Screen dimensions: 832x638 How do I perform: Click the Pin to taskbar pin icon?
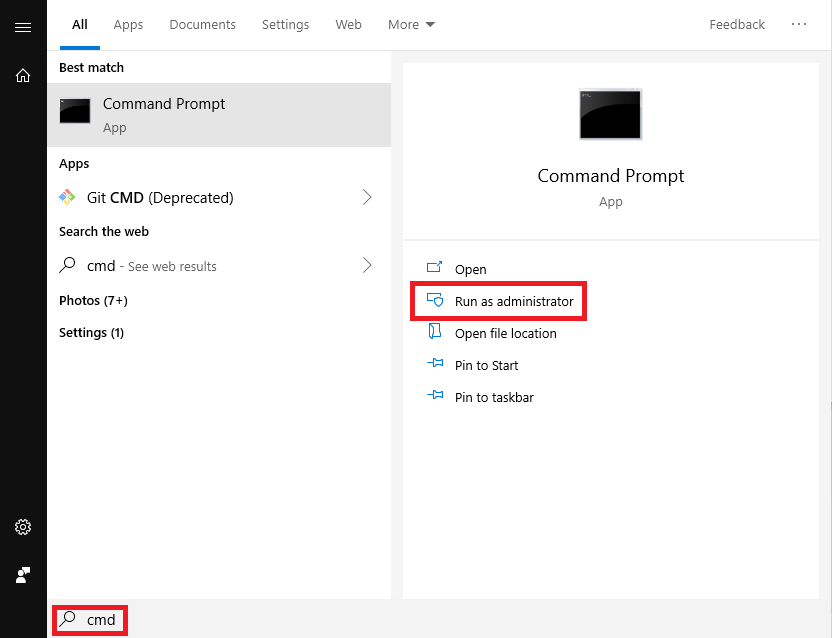[435, 395]
